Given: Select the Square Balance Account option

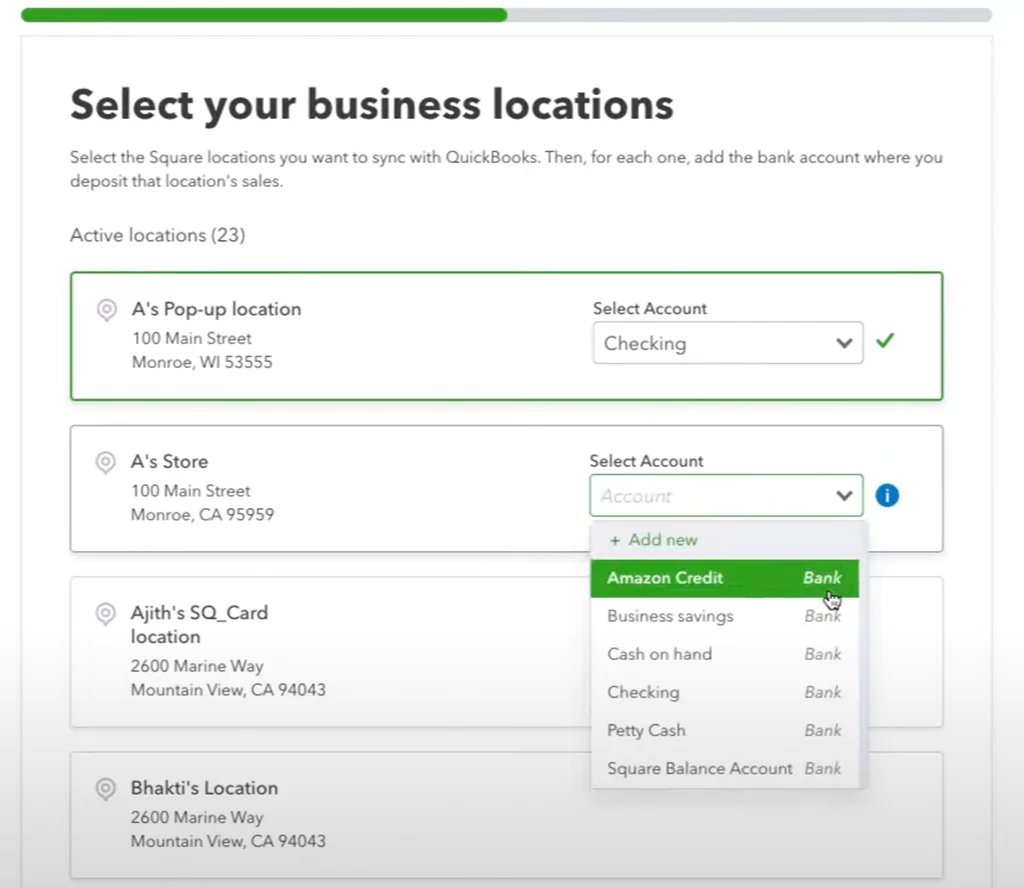Looking at the screenshot, I should click(x=725, y=769).
